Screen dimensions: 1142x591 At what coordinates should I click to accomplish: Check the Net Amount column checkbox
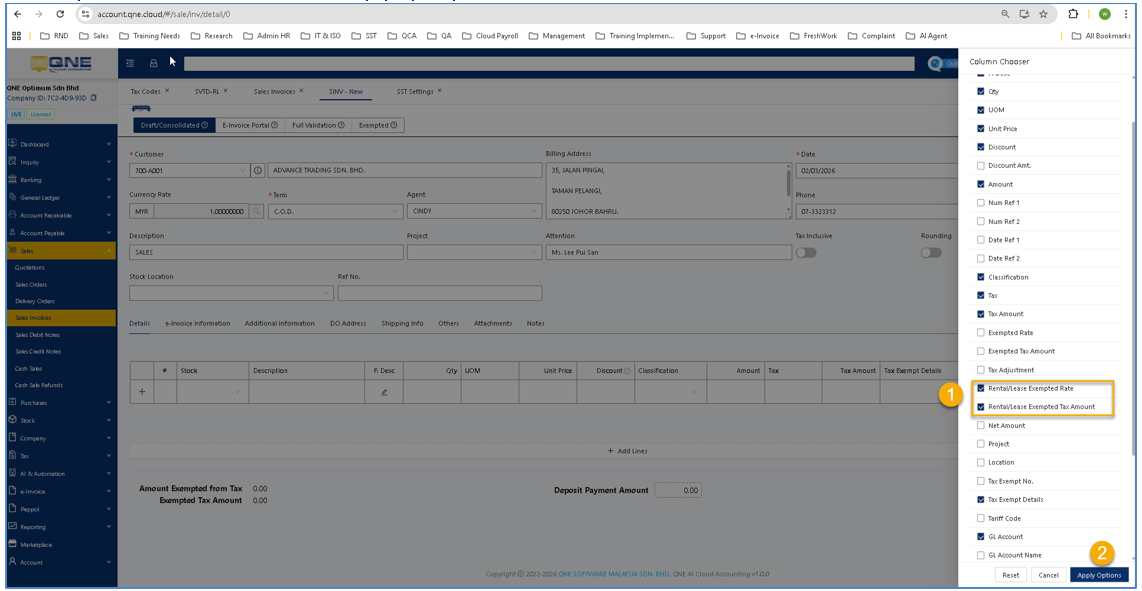(981, 425)
